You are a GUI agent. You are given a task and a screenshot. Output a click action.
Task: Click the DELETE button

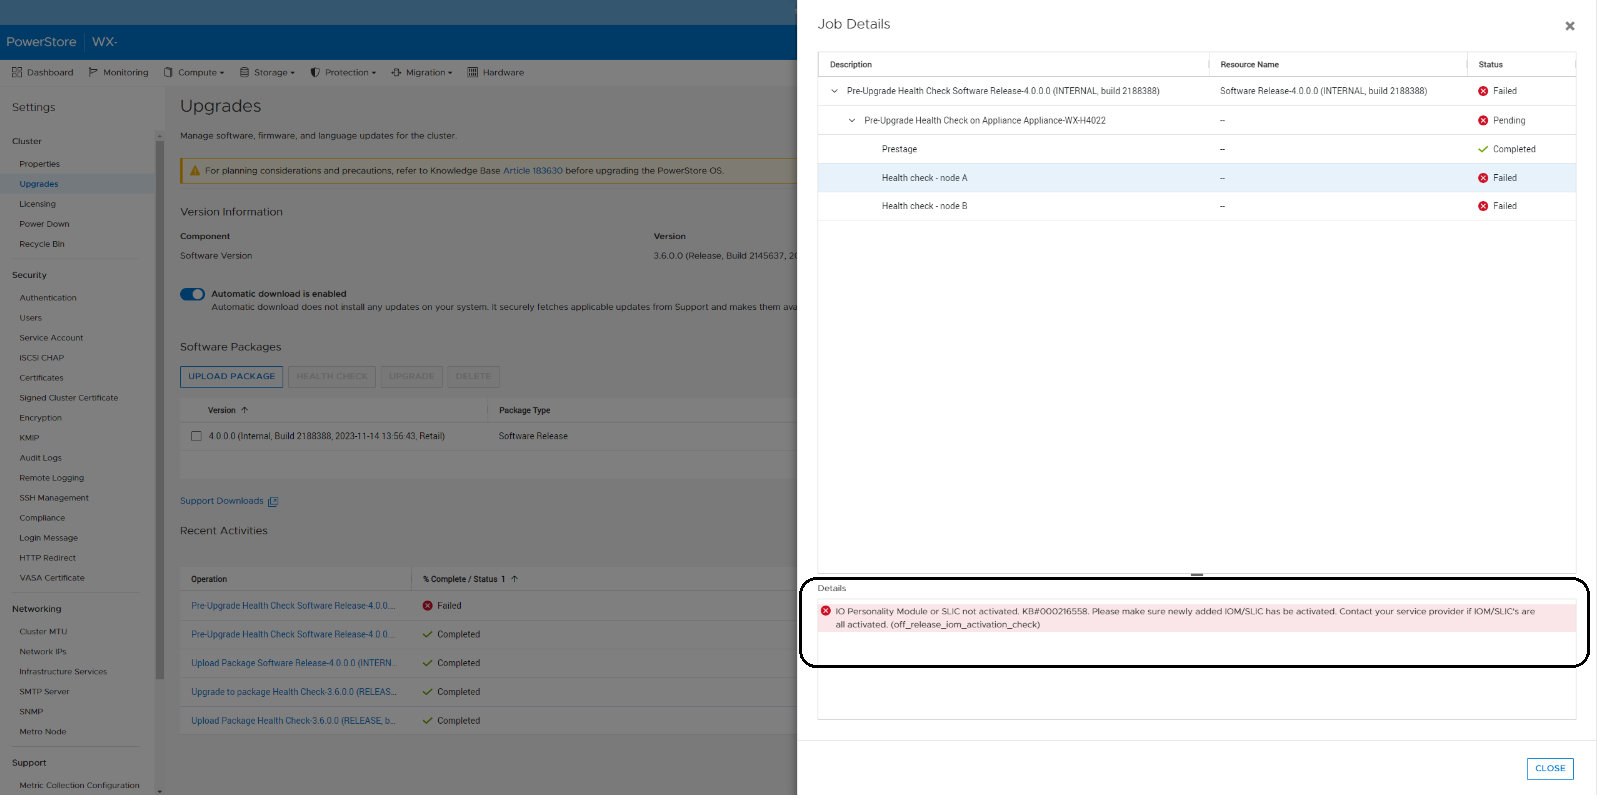coord(473,376)
